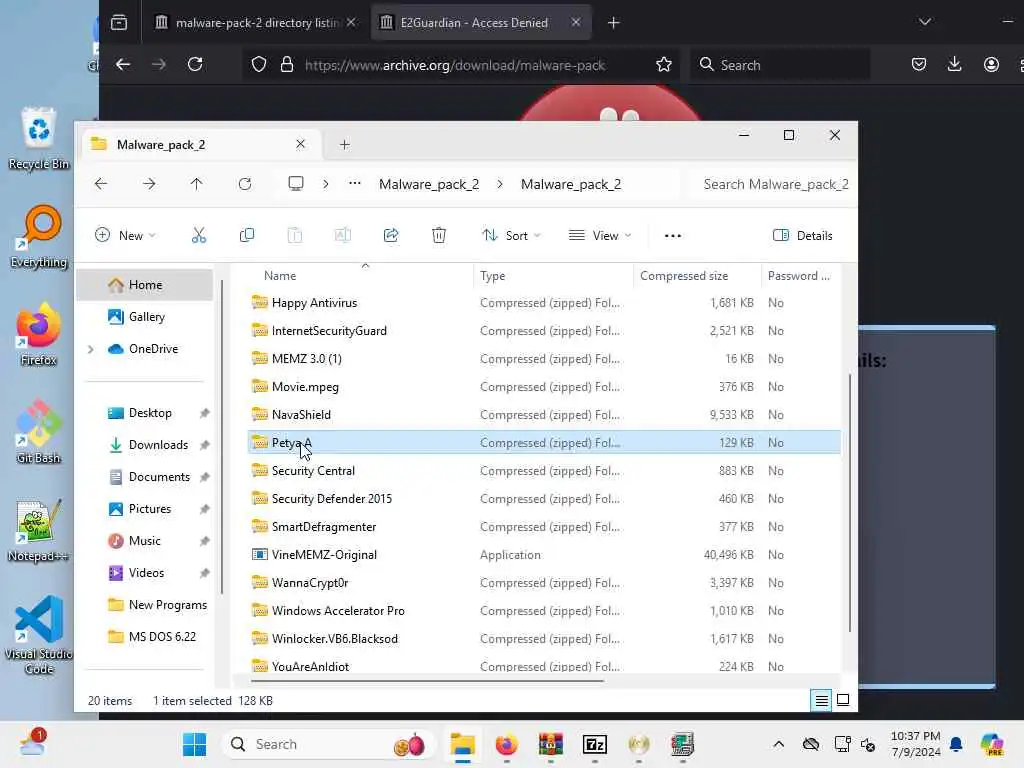Unpin Desktop using its pin icon
The width and height of the screenshot is (1024, 768).
coord(204,413)
